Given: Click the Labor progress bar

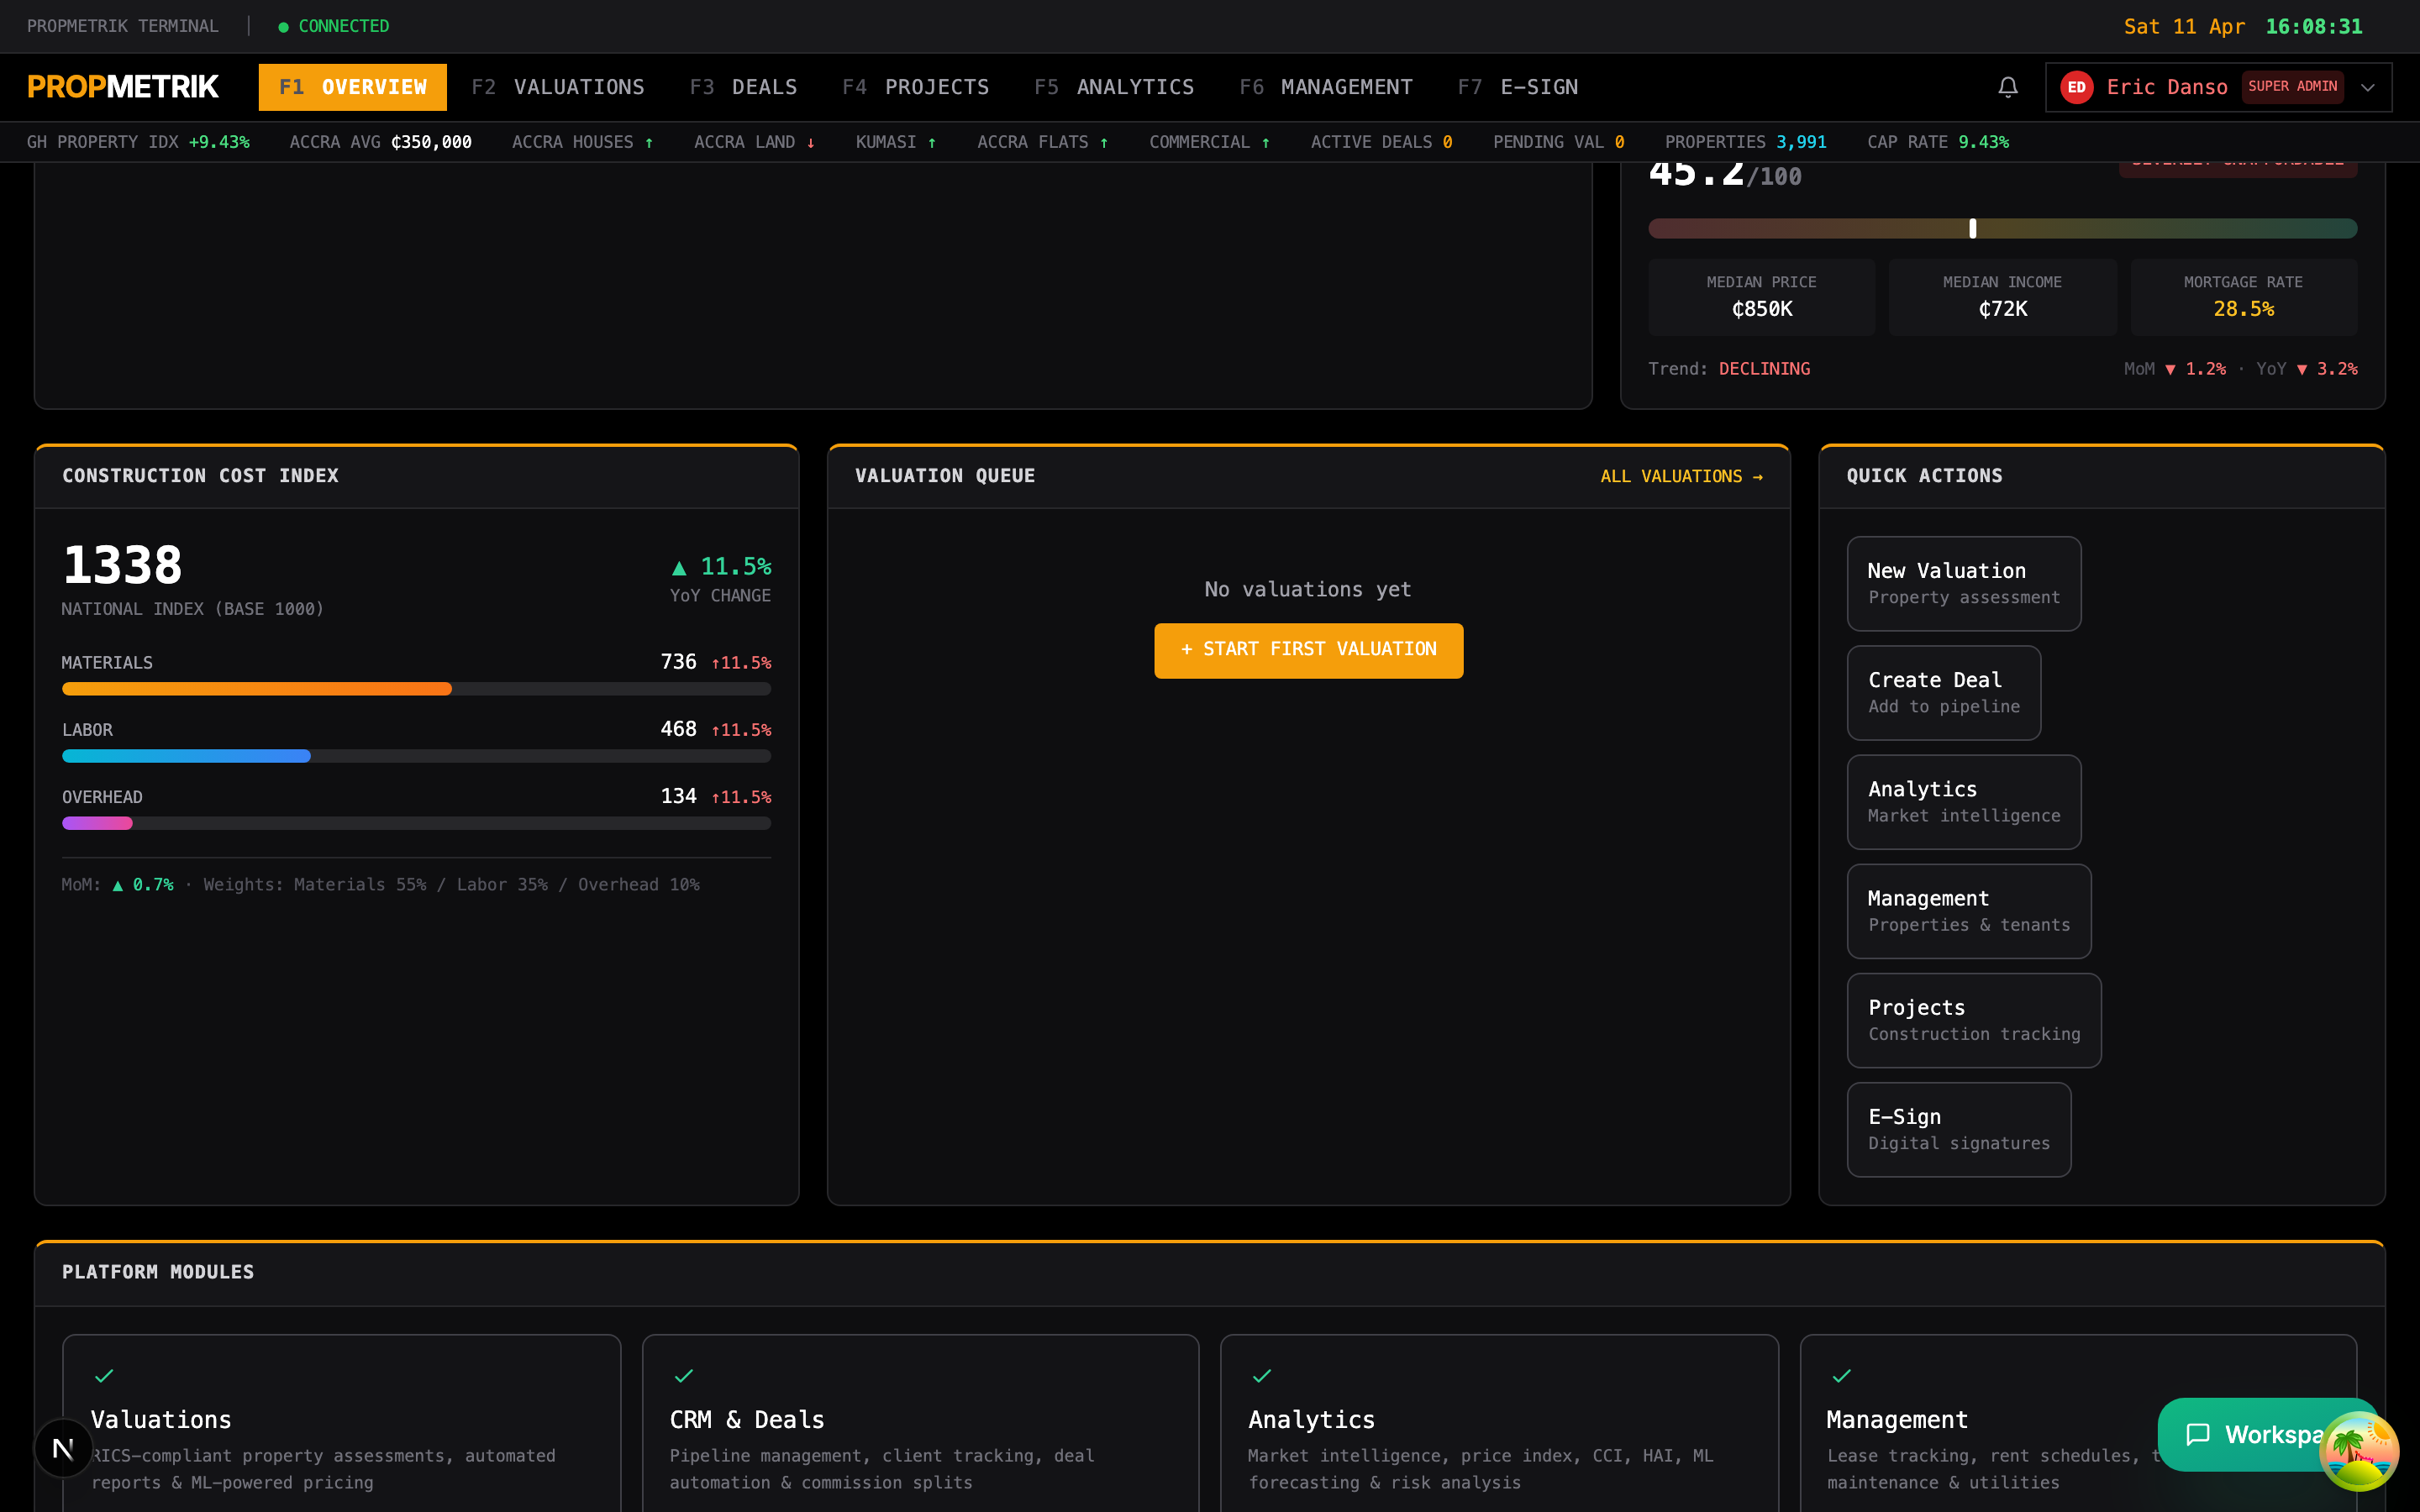Looking at the screenshot, I should (416, 755).
